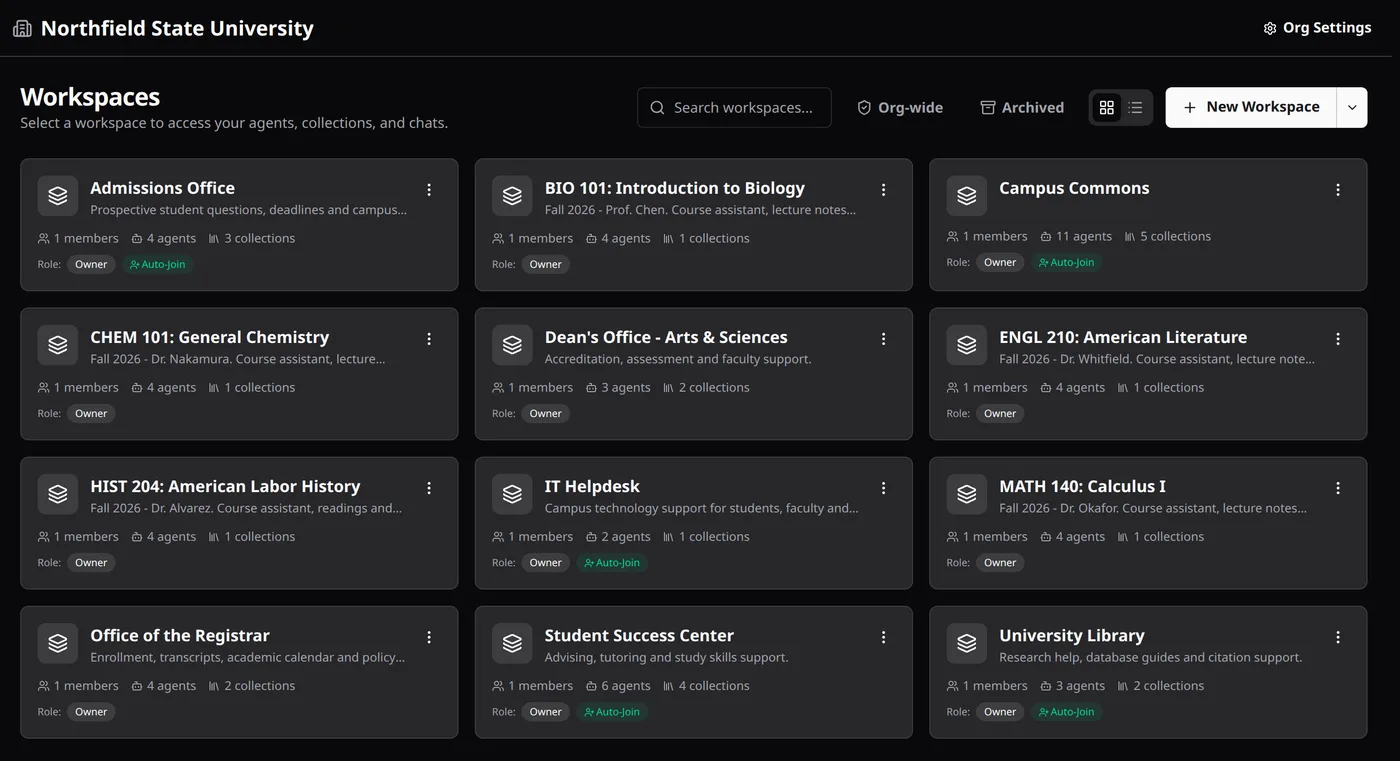
Task: Open more options for Office of the Registrar
Action: (x=429, y=637)
